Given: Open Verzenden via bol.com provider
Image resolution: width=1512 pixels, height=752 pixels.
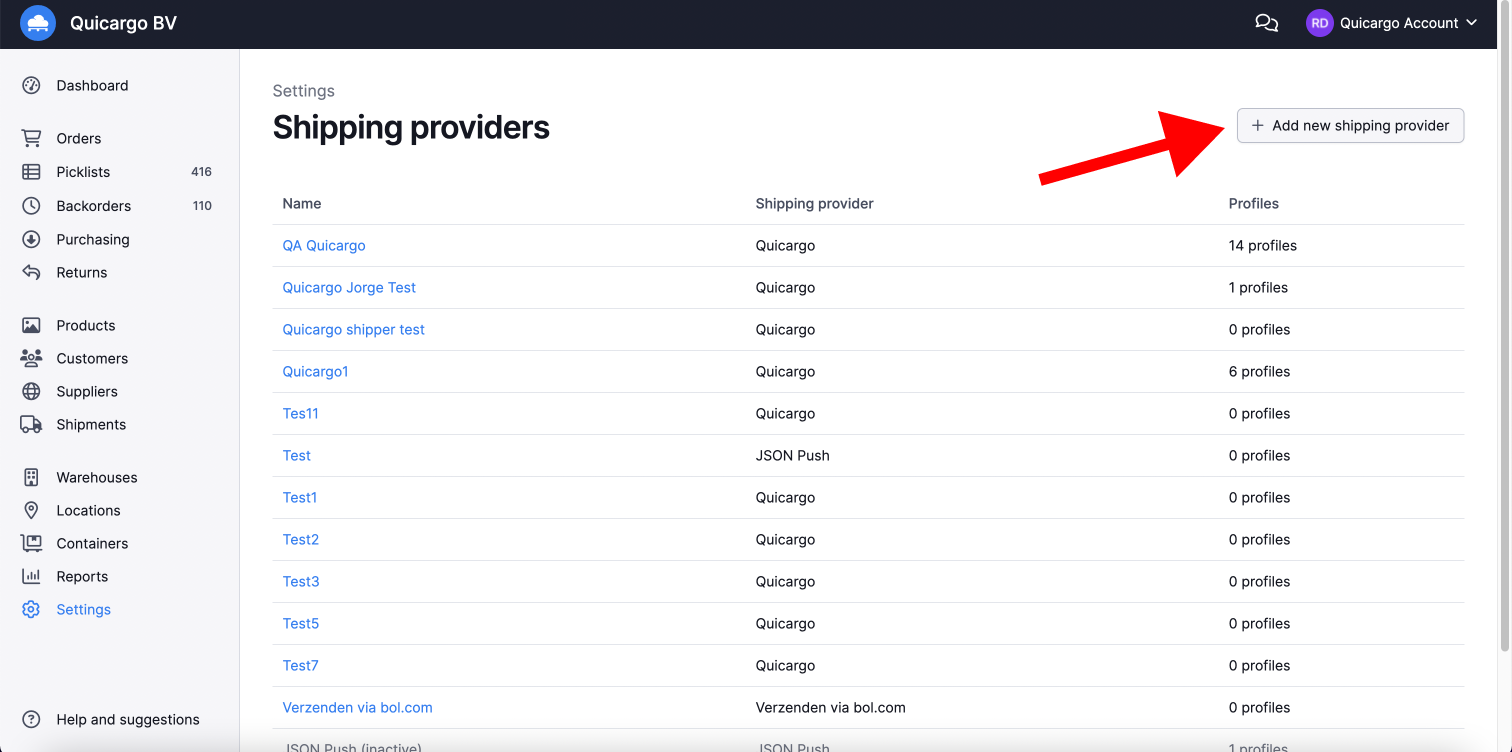Looking at the screenshot, I should pos(357,708).
